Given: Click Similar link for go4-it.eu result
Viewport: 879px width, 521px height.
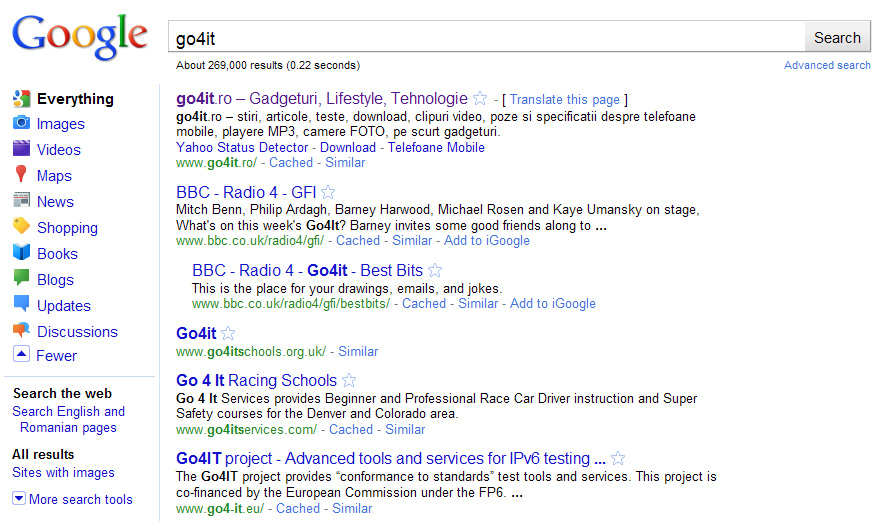Looking at the screenshot, I should (x=352, y=509).
